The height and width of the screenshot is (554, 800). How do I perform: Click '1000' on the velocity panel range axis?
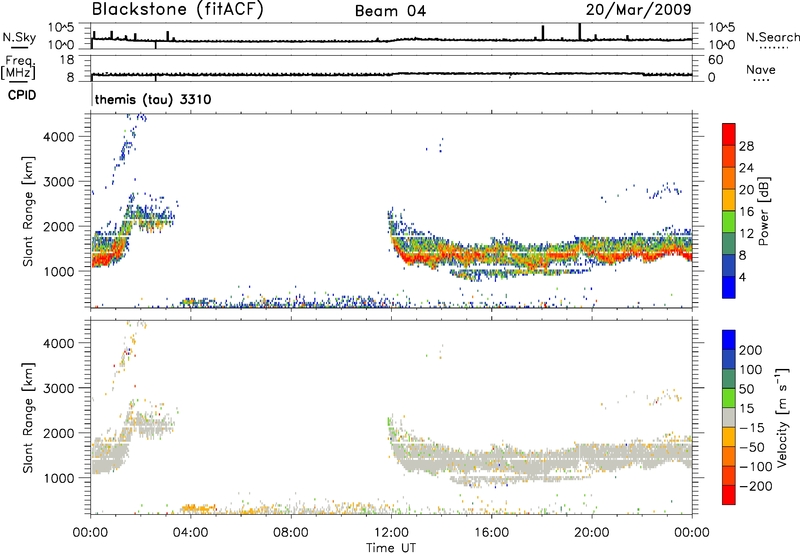click(59, 478)
